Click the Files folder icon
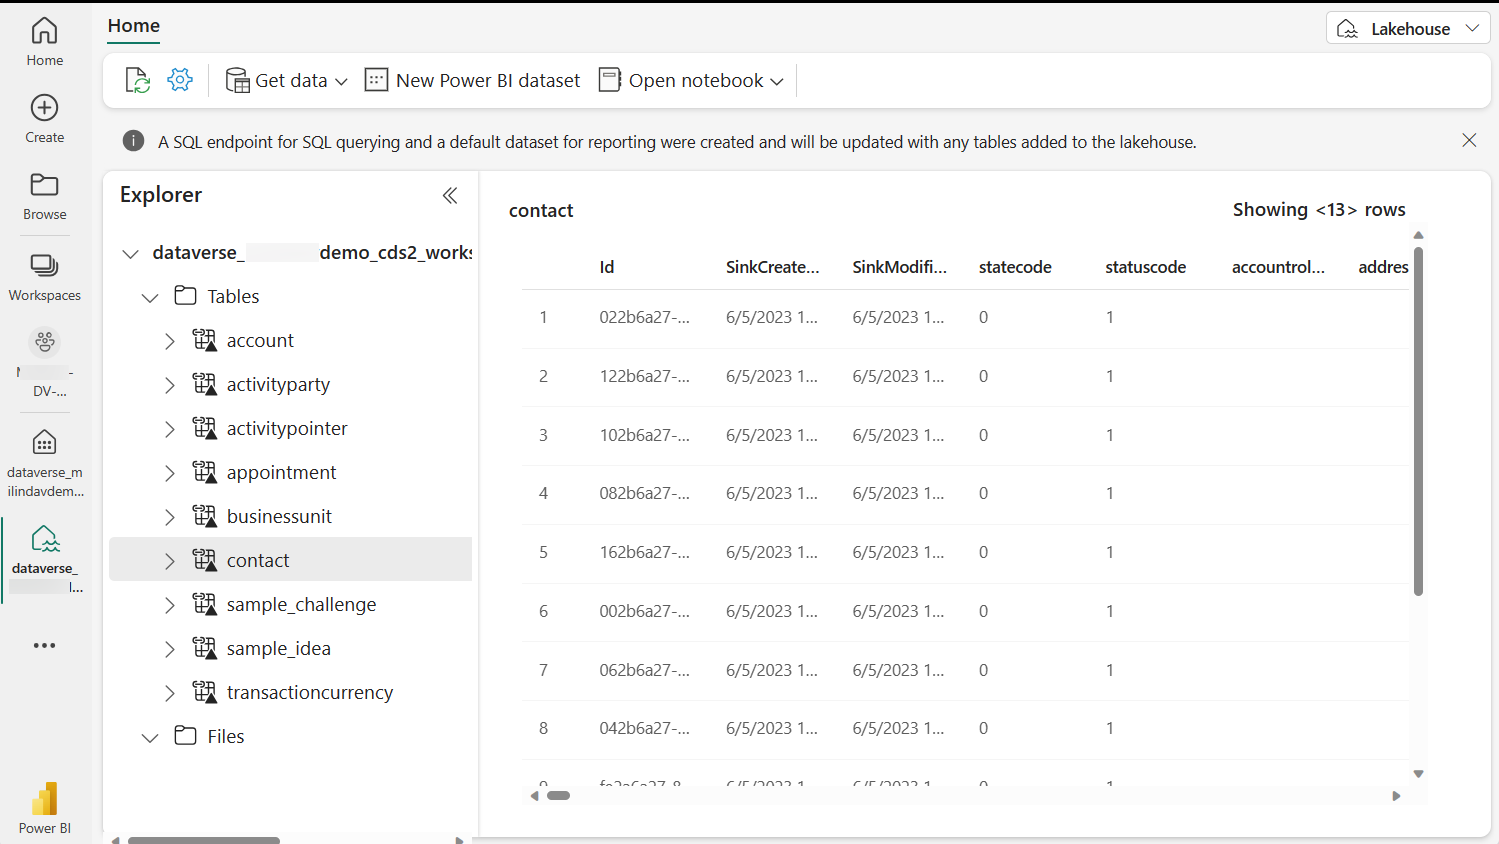Screen dimensions: 1499x844 coord(185,736)
